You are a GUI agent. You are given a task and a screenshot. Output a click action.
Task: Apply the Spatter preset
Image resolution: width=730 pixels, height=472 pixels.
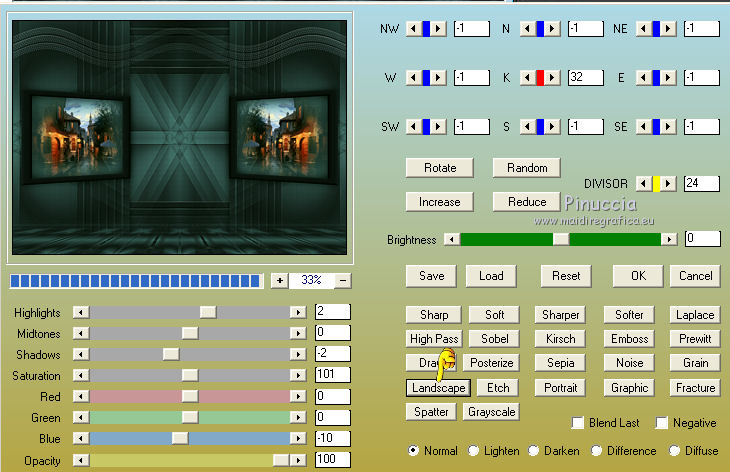(x=431, y=412)
